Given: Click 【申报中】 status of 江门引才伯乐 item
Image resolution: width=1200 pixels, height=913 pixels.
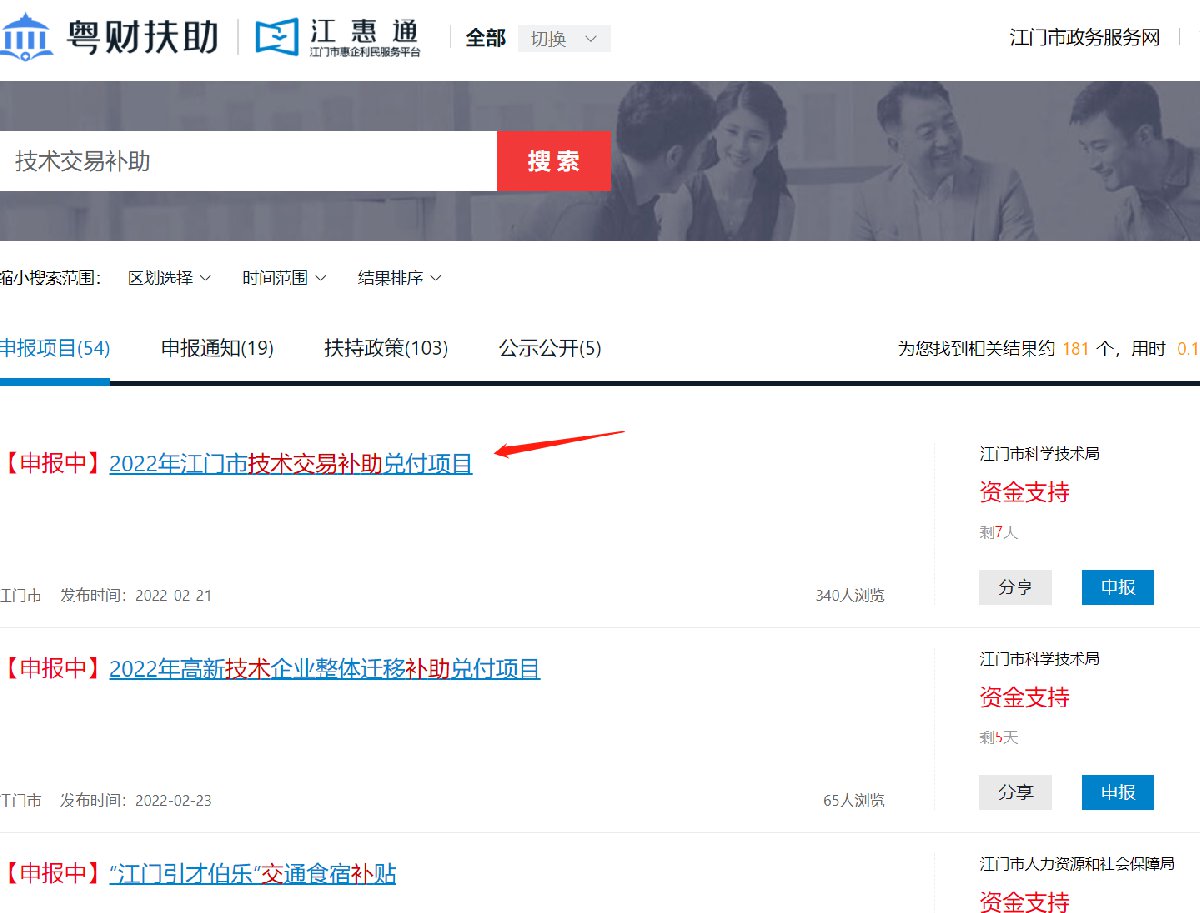Looking at the screenshot, I should click(x=52, y=874).
